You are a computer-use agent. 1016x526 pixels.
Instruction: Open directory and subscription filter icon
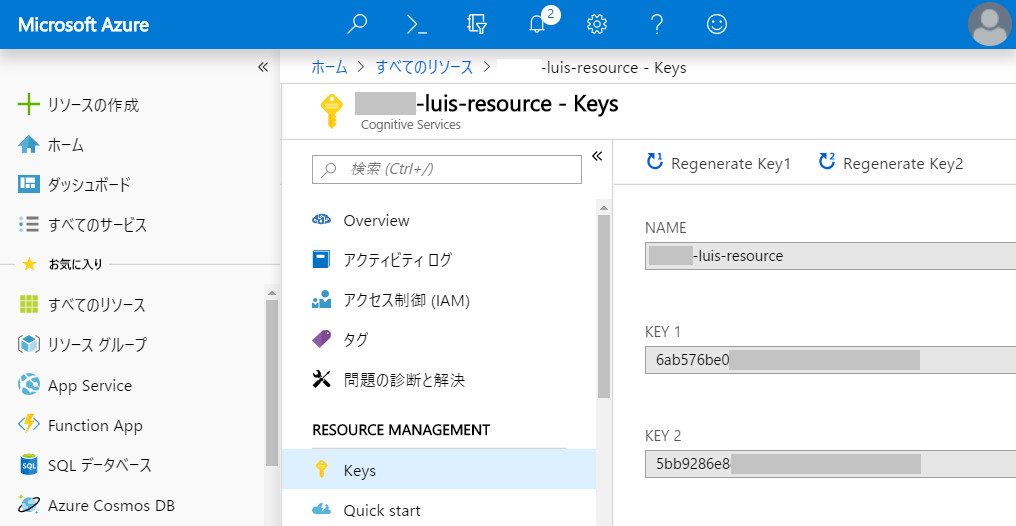(477, 24)
